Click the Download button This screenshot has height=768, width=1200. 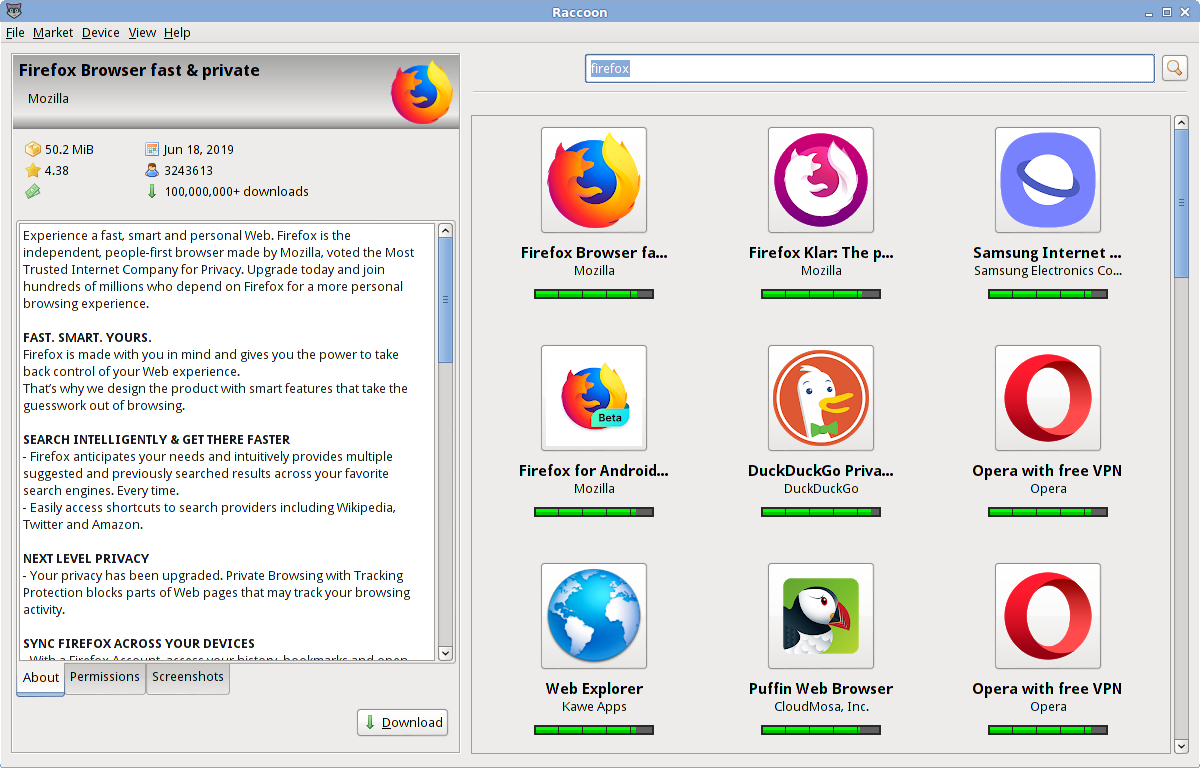pyautogui.click(x=402, y=723)
